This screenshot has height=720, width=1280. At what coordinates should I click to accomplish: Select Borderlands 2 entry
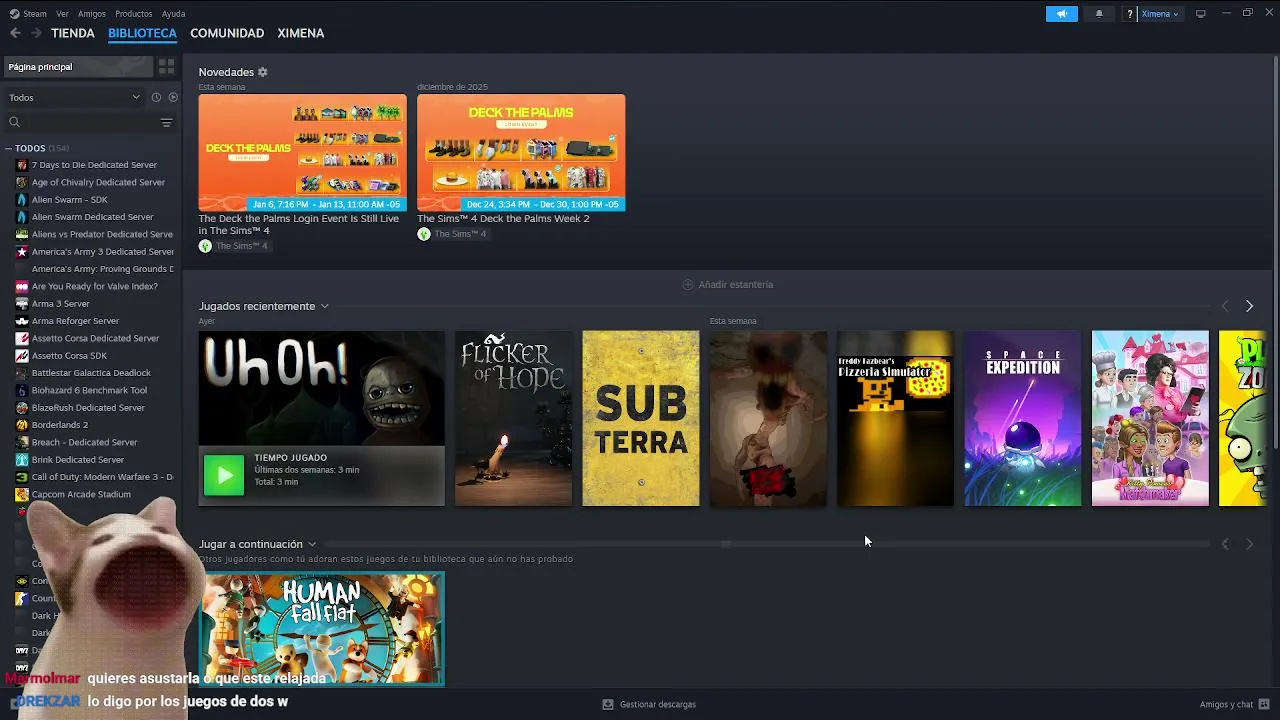[x=59, y=425]
